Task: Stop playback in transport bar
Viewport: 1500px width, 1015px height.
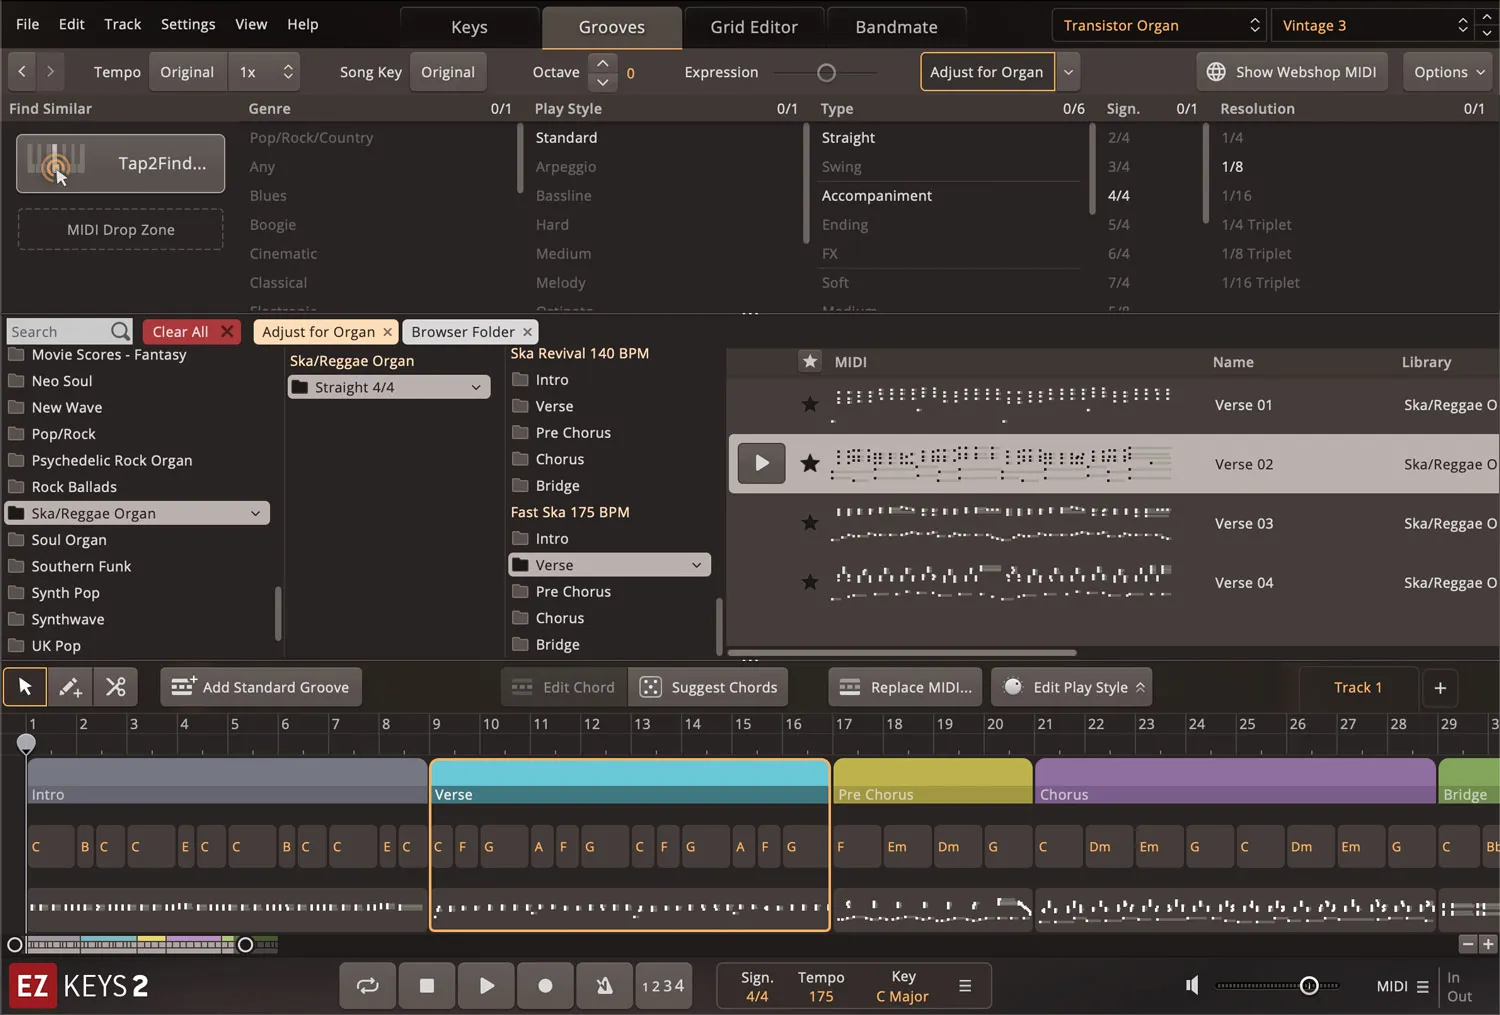Action: pos(427,985)
